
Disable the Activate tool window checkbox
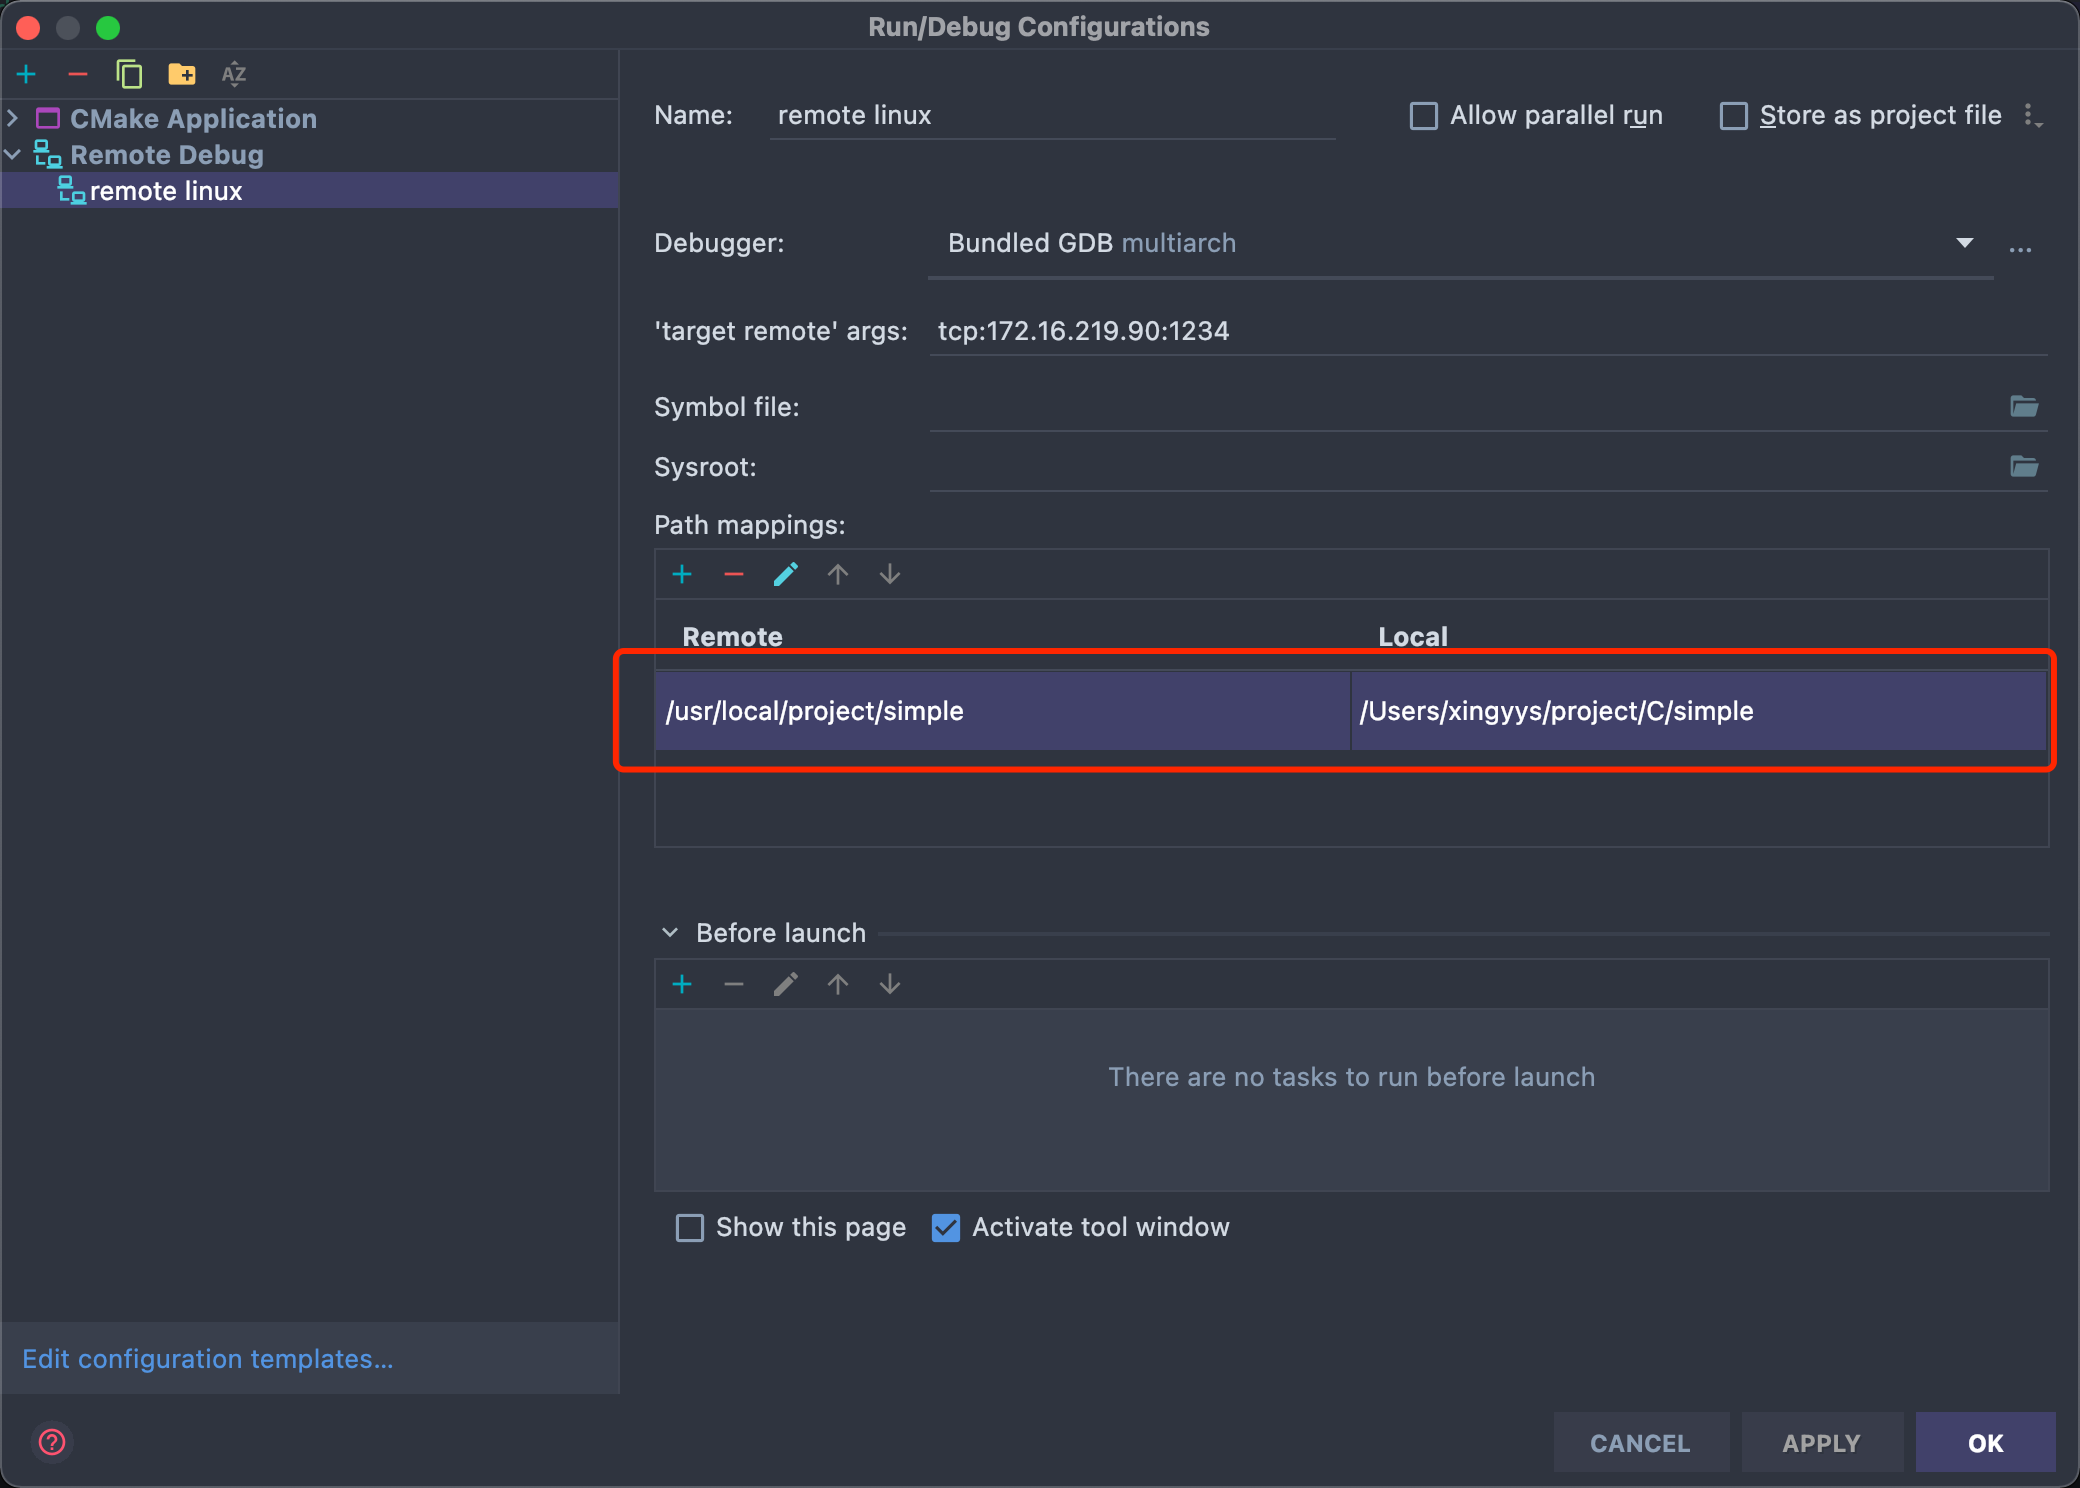[x=946, y=1227]
